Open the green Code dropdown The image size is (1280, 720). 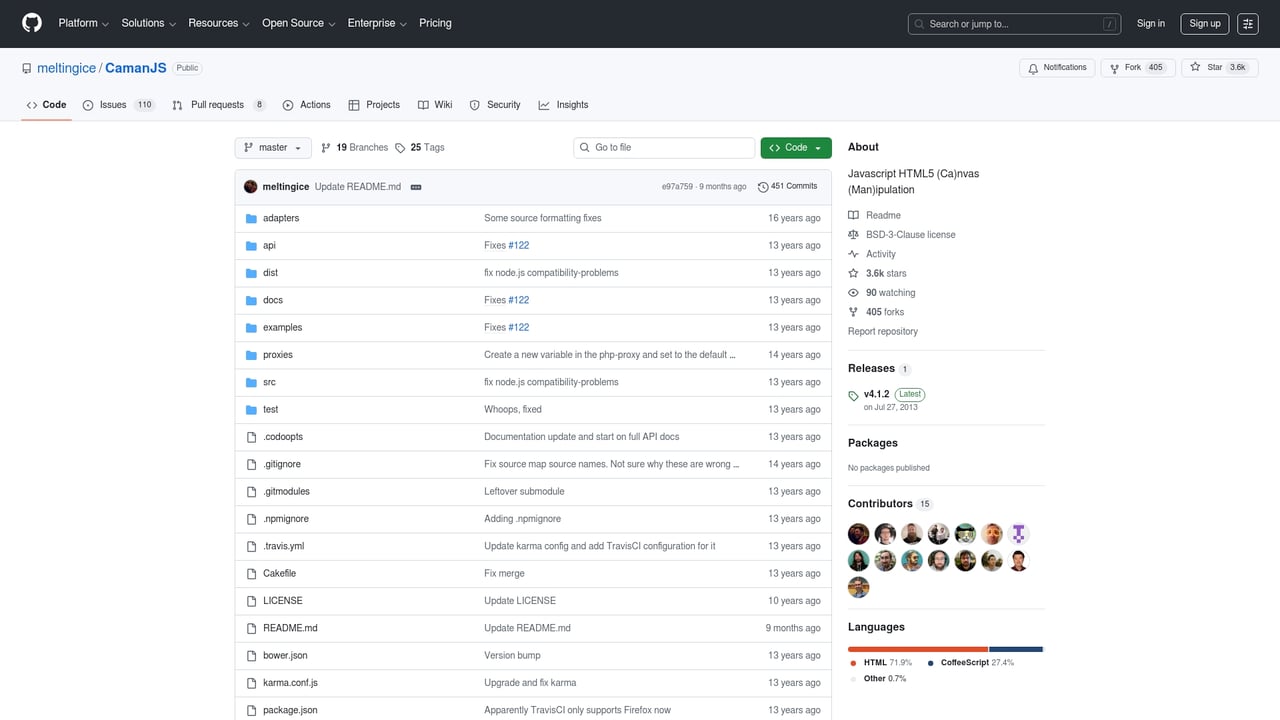coord(795,147)
